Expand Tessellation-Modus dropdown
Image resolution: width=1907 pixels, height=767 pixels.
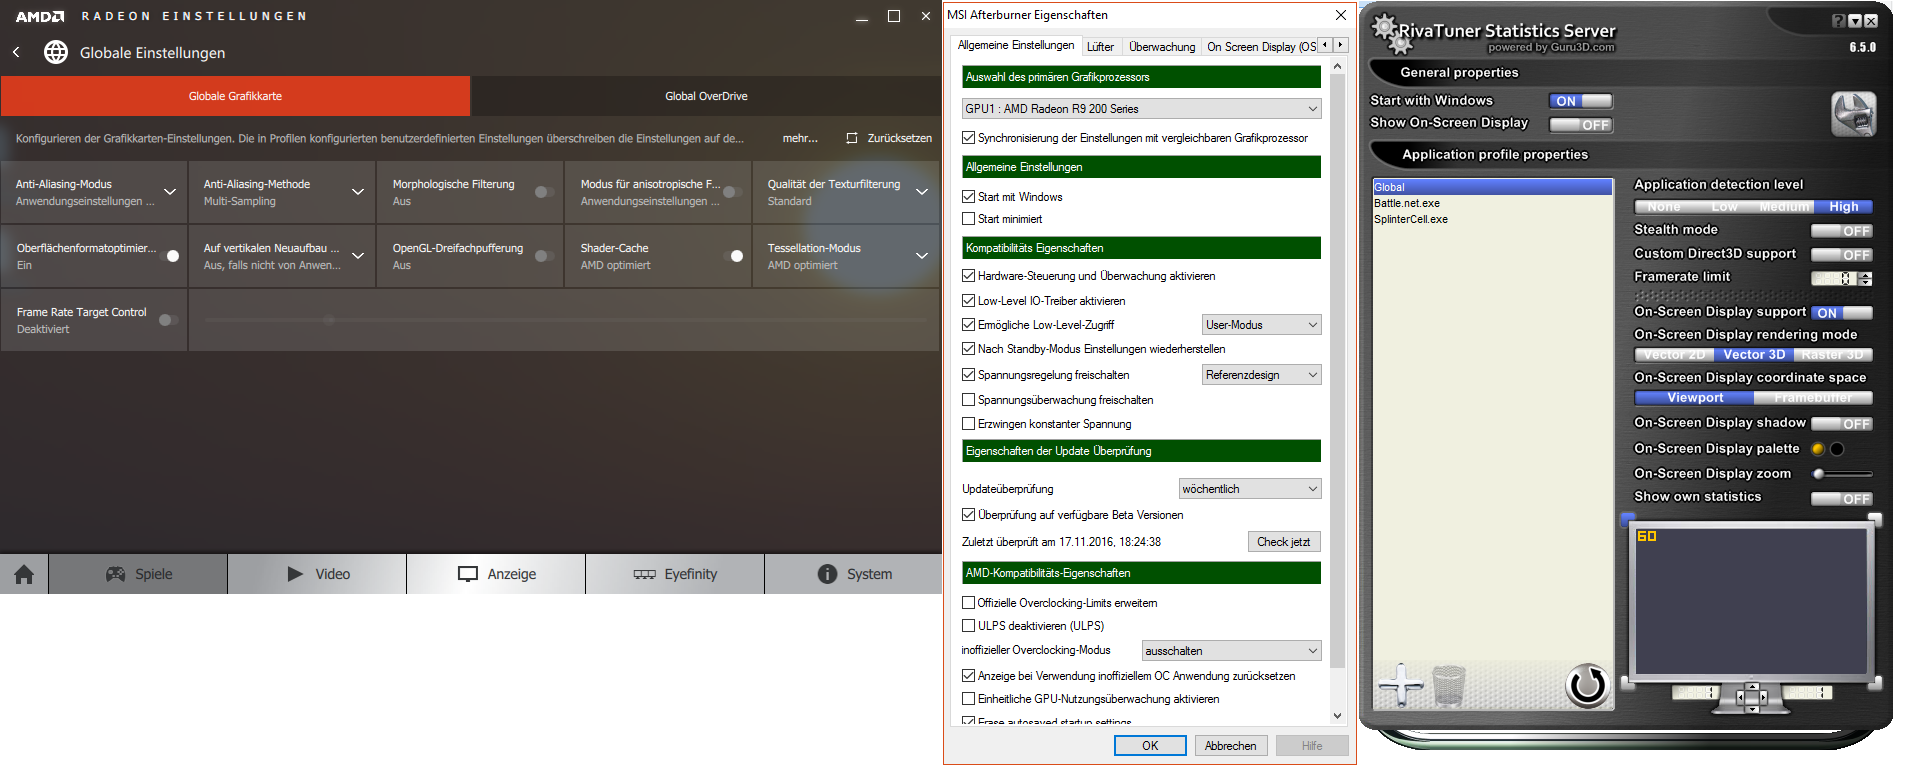pyautogui.click(x=922, y=256)
